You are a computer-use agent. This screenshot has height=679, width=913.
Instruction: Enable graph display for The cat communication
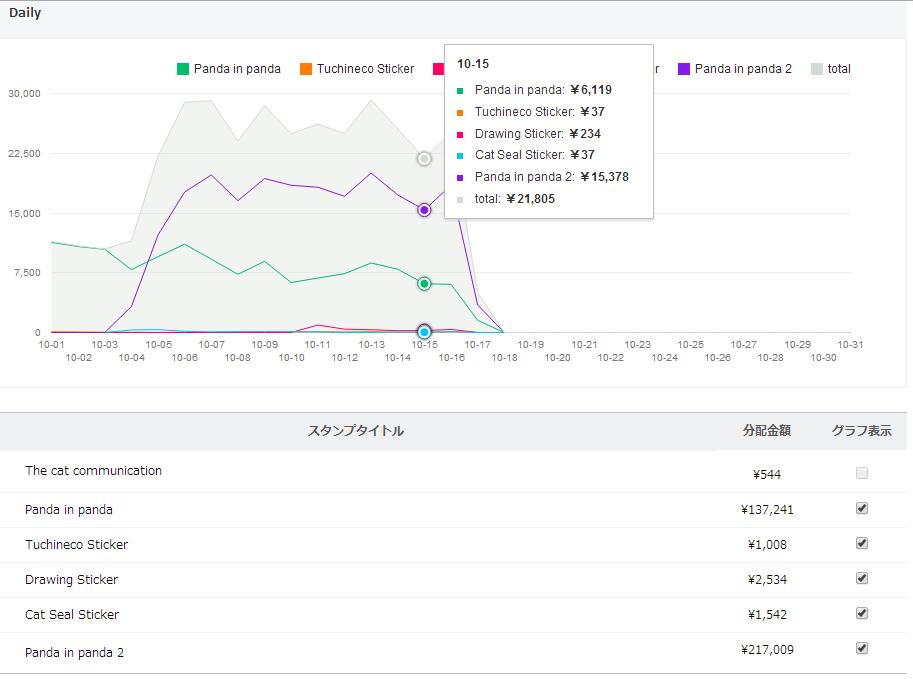click(x=862, y=473)
